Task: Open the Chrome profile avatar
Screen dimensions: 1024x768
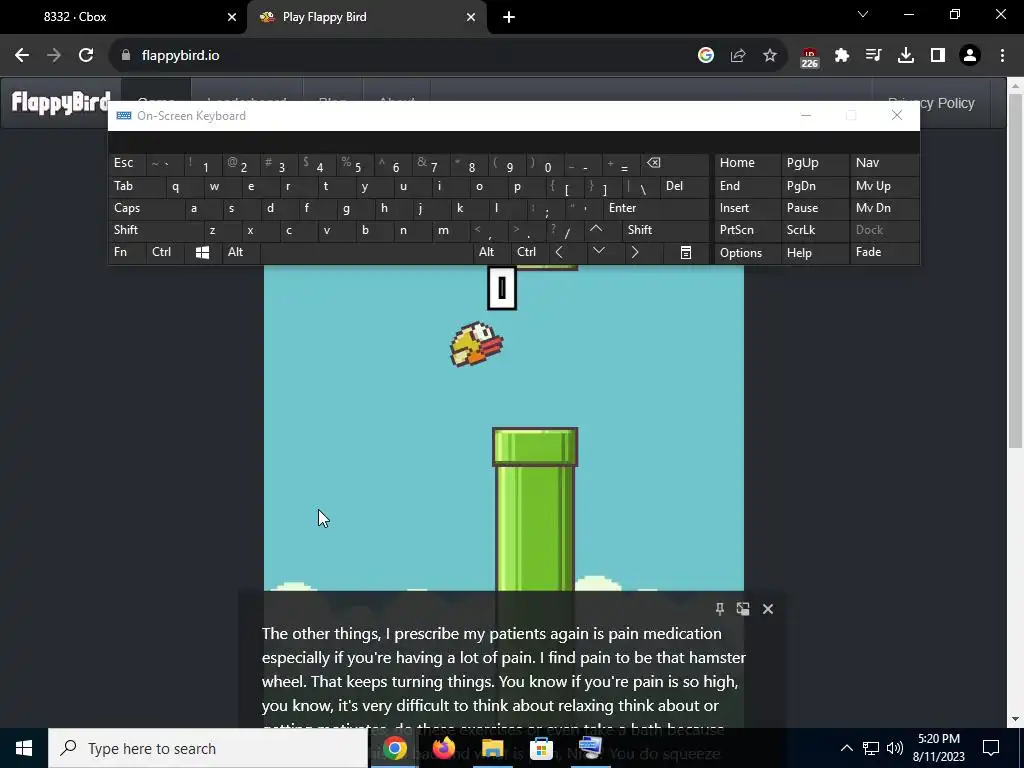Action: (x=970, y=56)
